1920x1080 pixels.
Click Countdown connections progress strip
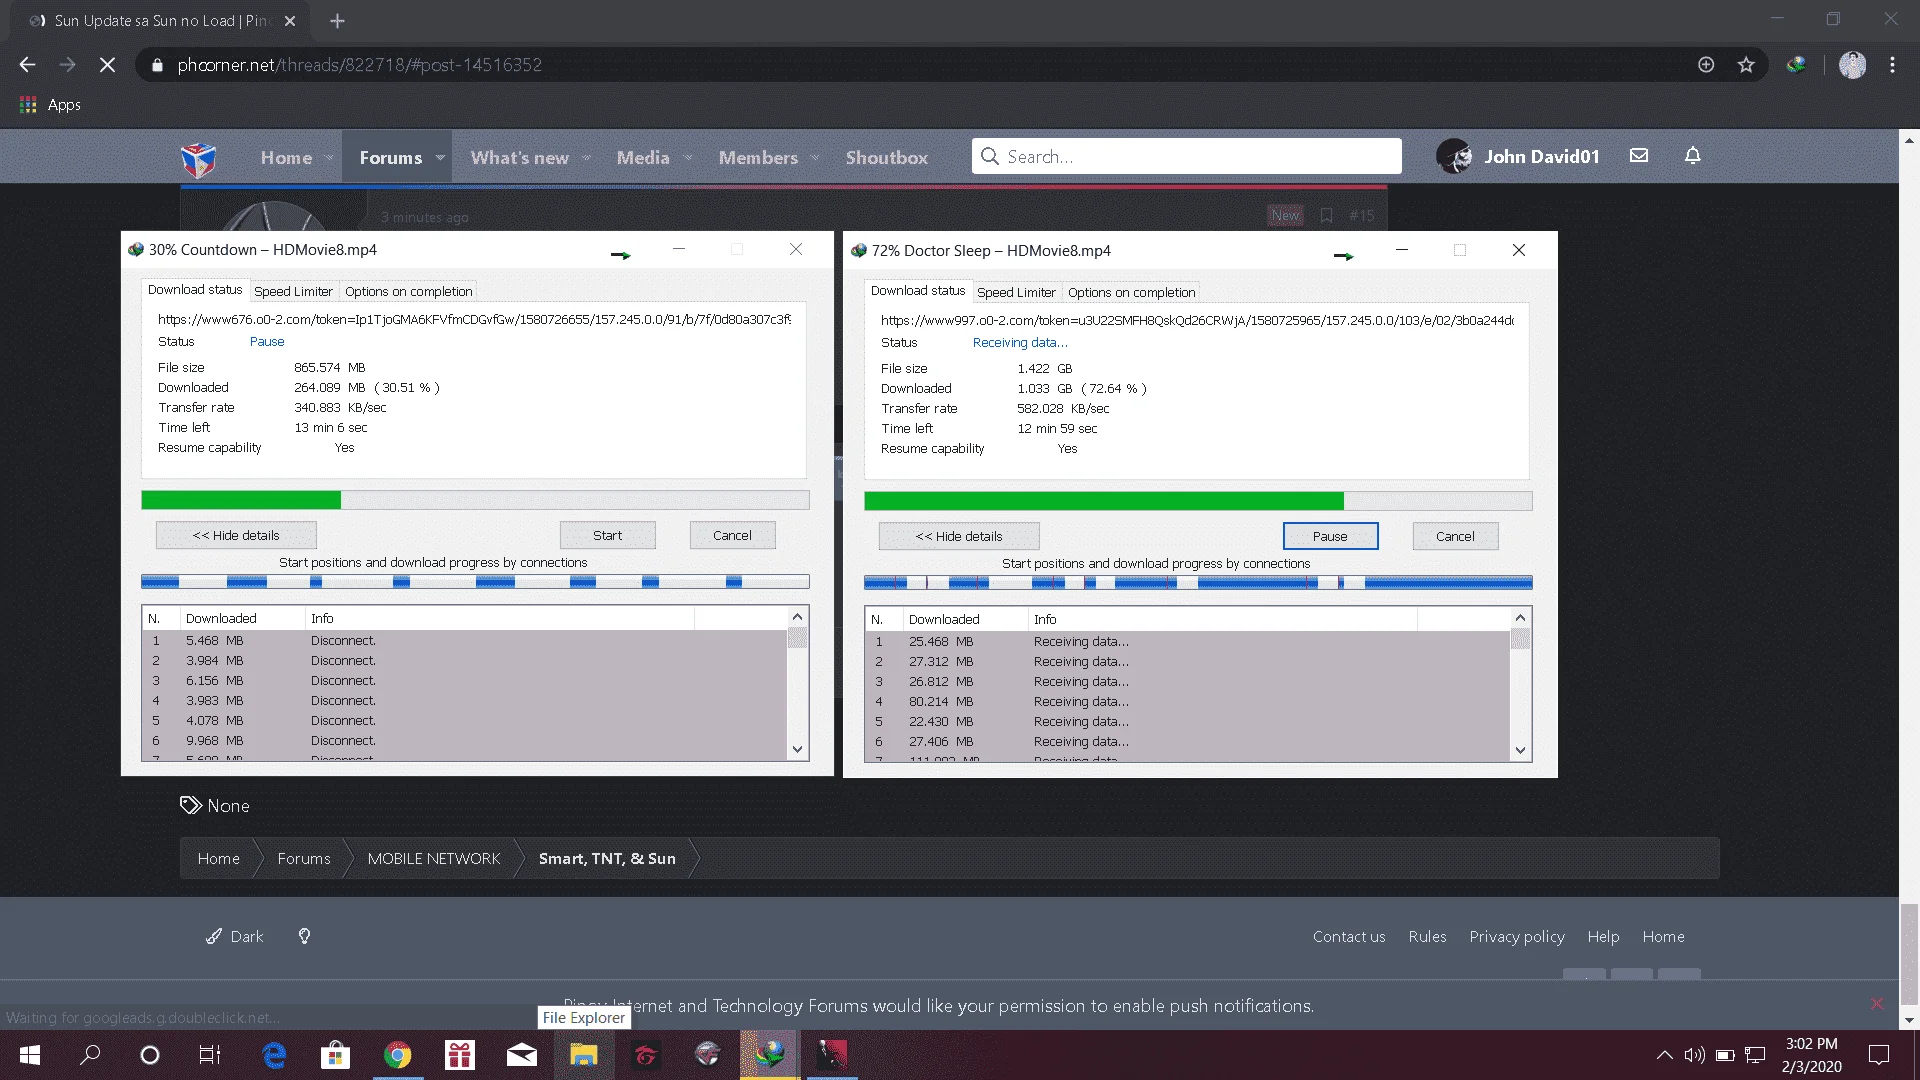pyautogui.click(x=475, y=581)
